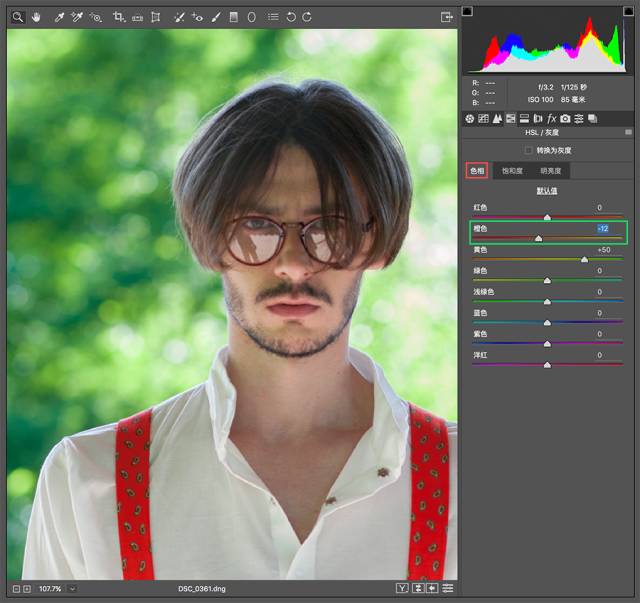Click the 浅绿色 hue slider handle
The image size is (640, 603).
pyautogui.click(x=547, y=302)
